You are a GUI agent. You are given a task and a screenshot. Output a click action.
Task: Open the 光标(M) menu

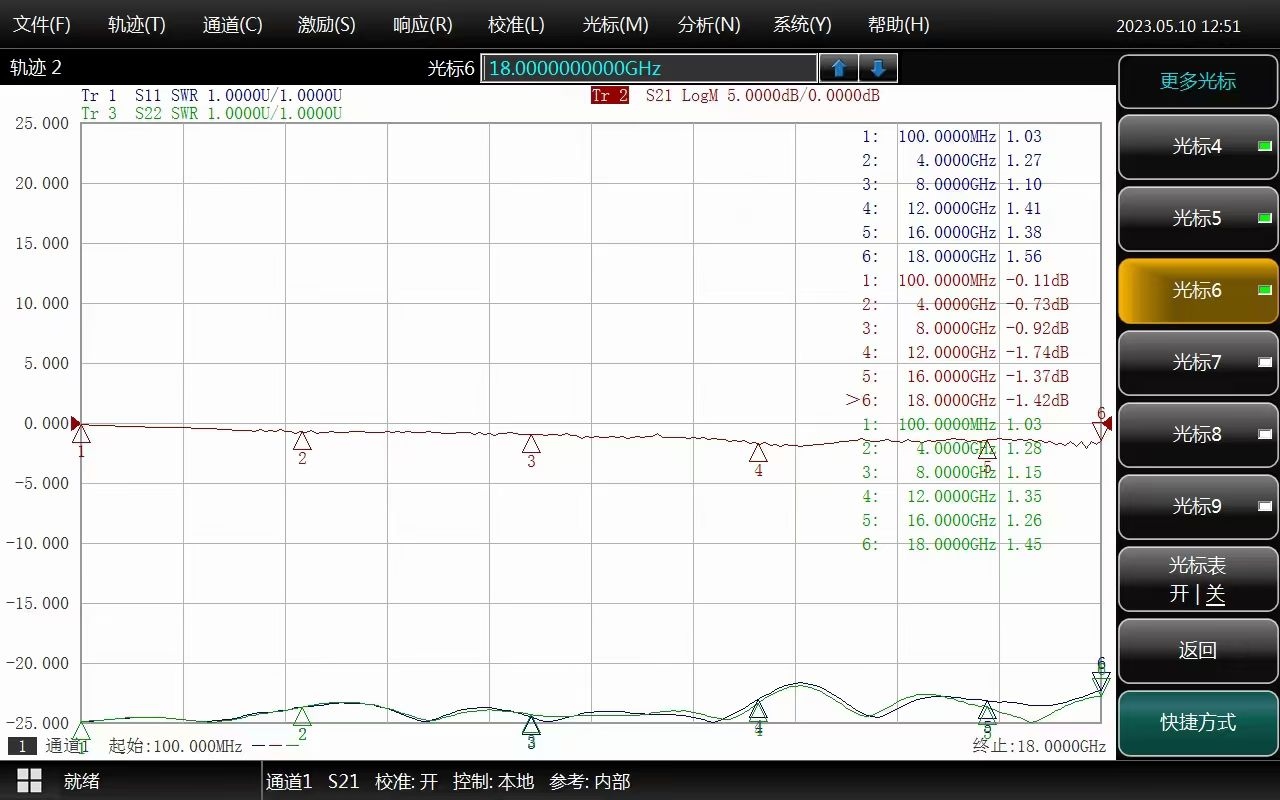[615, 25]
